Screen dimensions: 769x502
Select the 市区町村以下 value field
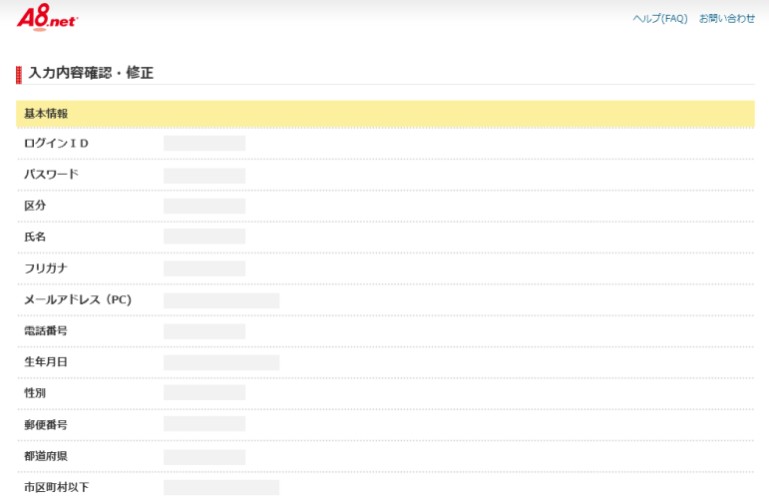tap(221, 487)
